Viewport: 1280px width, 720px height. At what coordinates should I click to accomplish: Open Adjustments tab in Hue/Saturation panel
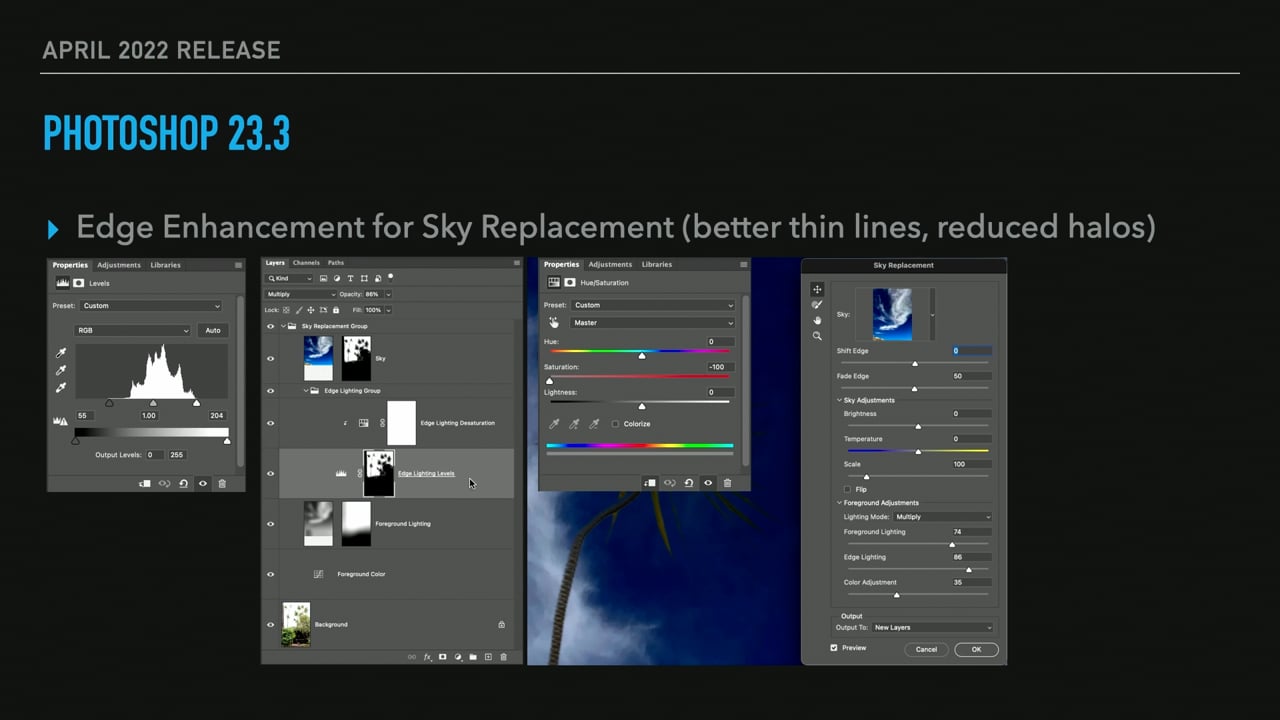[610, 264]
